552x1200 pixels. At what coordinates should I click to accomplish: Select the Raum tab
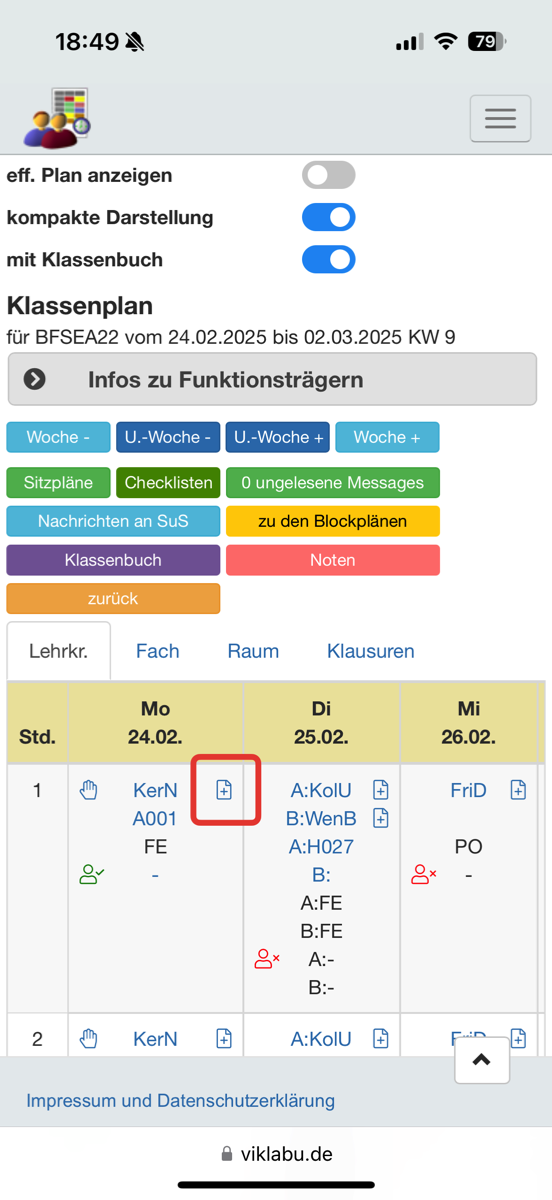point(253,651)
